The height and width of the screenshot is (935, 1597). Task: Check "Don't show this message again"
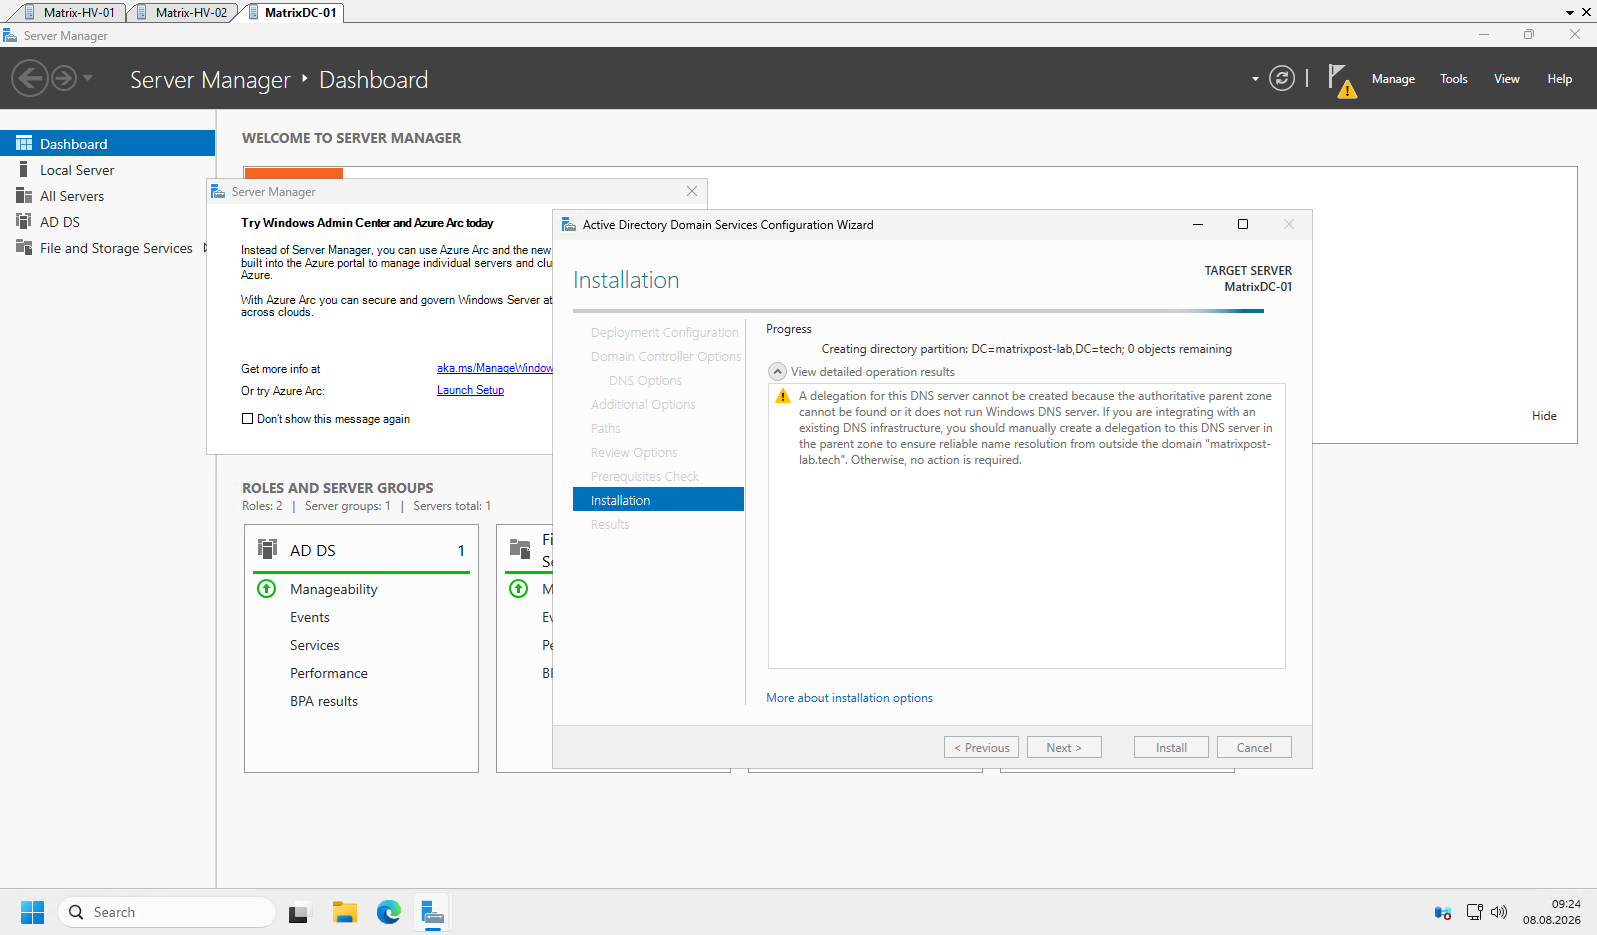247,419
